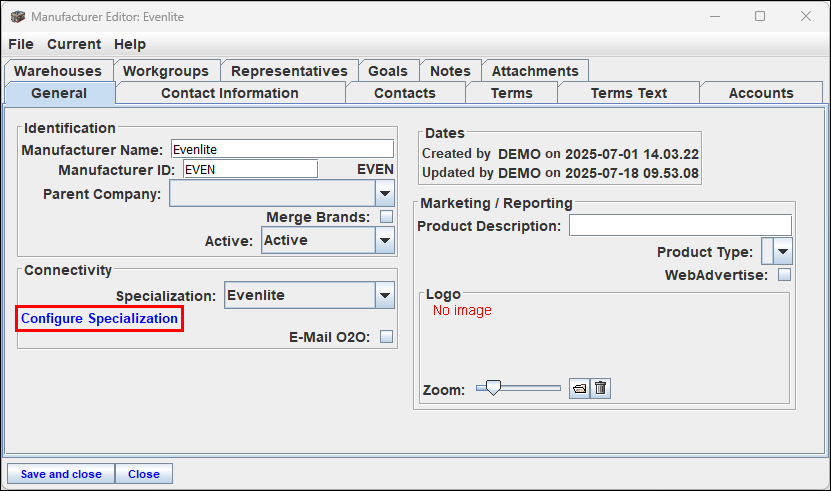Click the Manufacturer Editor app icon in title bar

tap(17, 16)
